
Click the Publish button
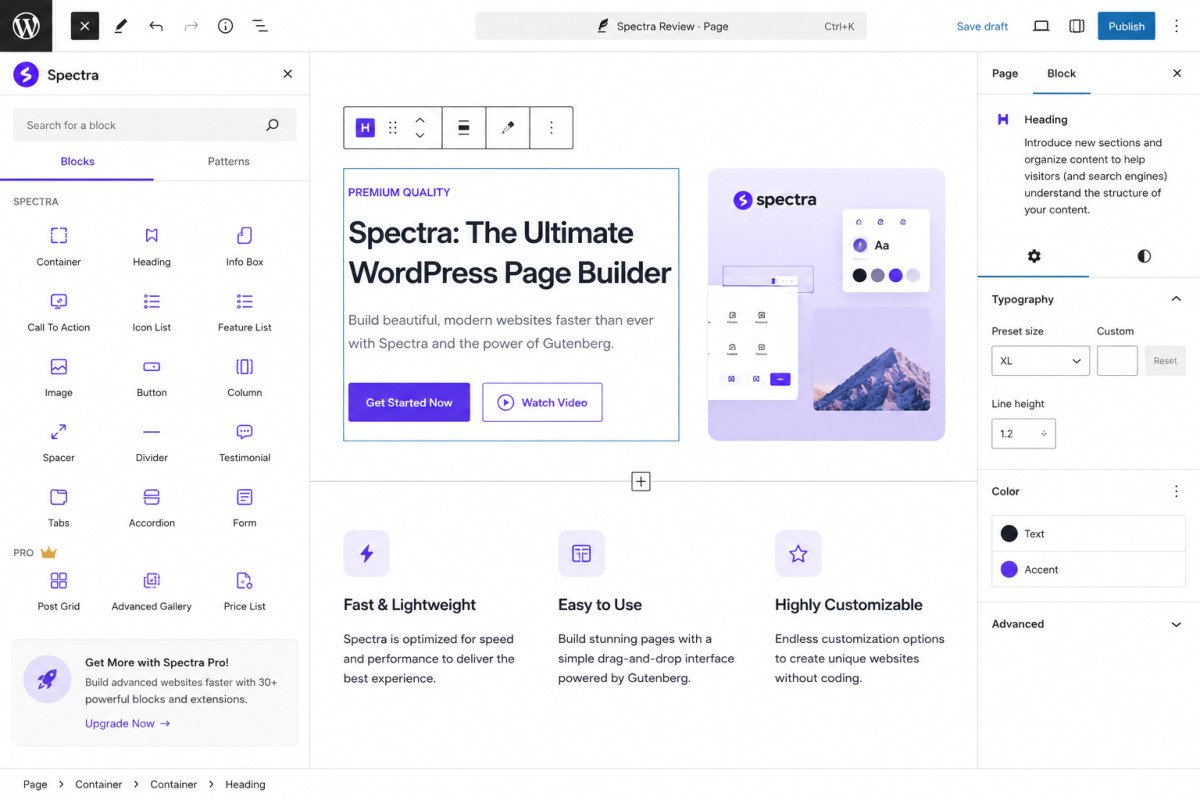tap(1126, 26)
